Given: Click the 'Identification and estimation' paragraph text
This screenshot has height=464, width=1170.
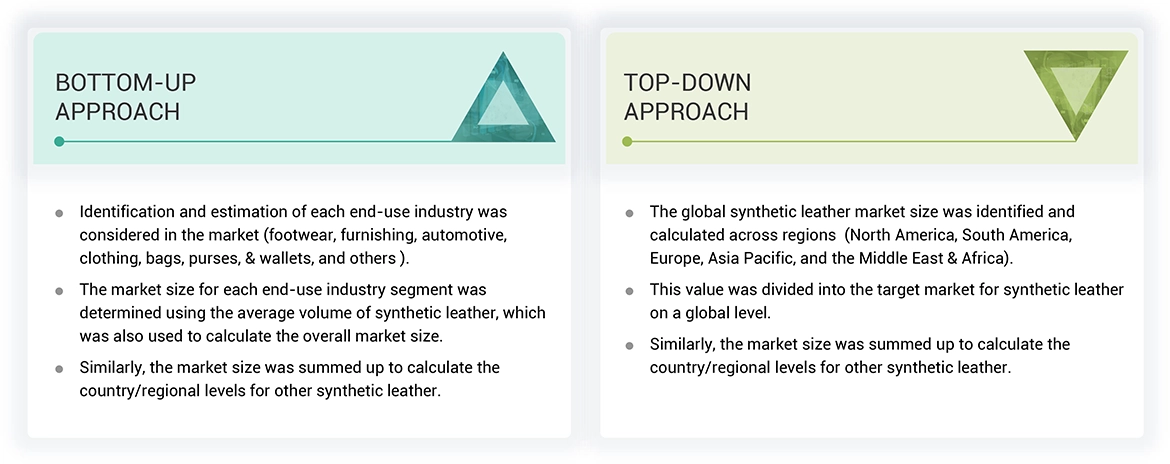Looking at the screenshot, I should tap(294, 237).
